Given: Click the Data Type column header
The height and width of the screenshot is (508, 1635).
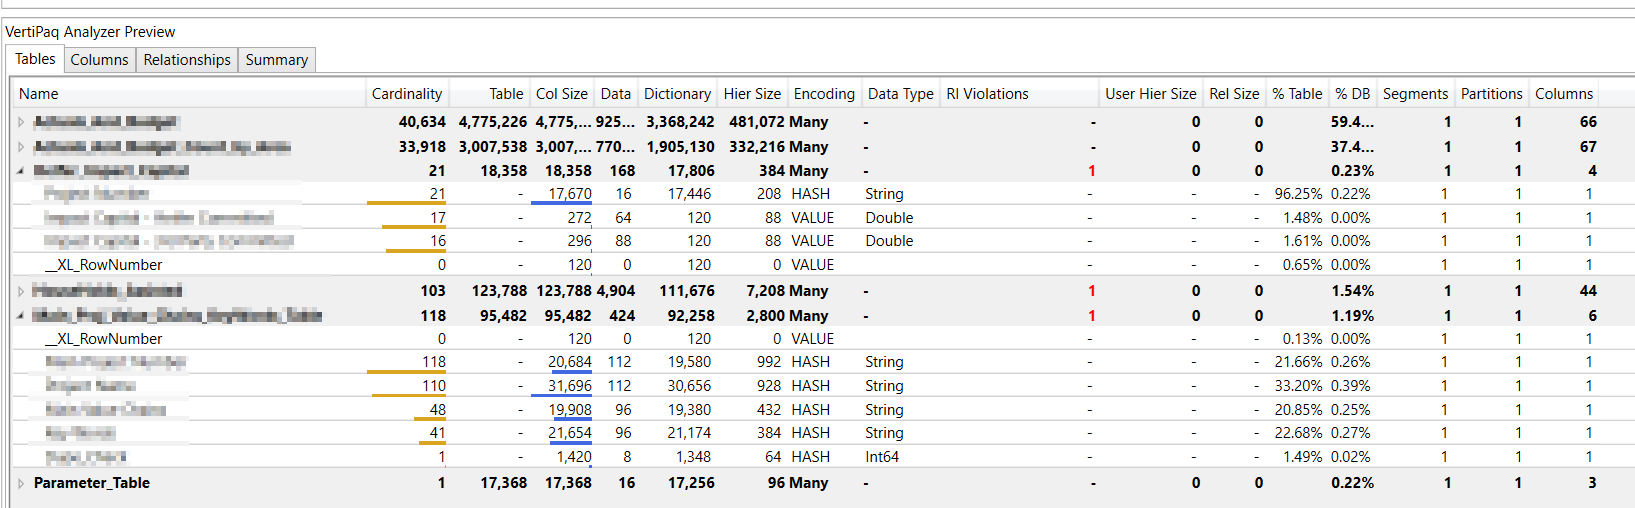Looking at the screenshot, I should 901,94.
